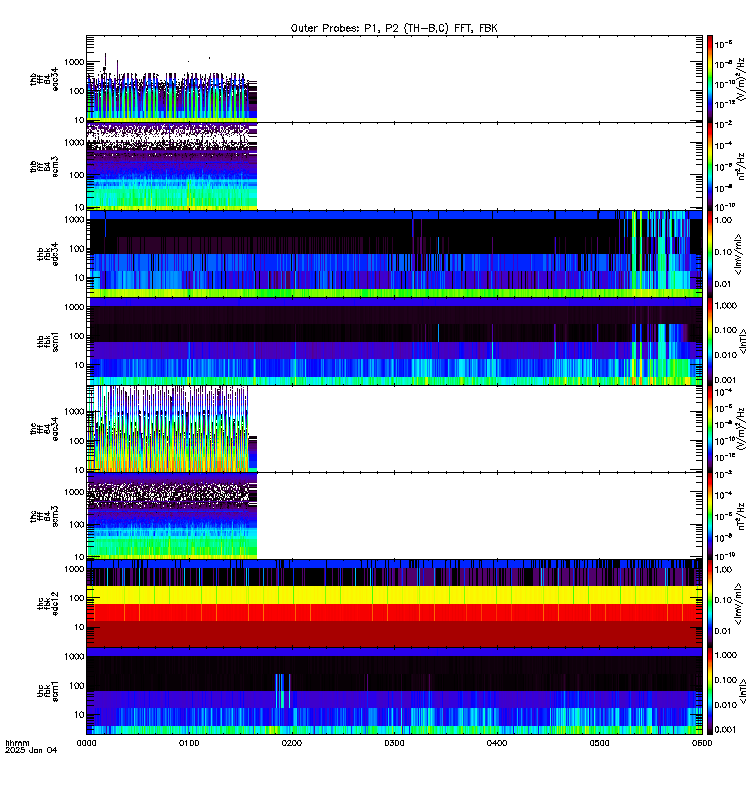The width and height of the screenshot is (750, 800).
Task: Click the <|mV/m|> unit label beside the thb edc34 panel
Action: coord(738,254)
